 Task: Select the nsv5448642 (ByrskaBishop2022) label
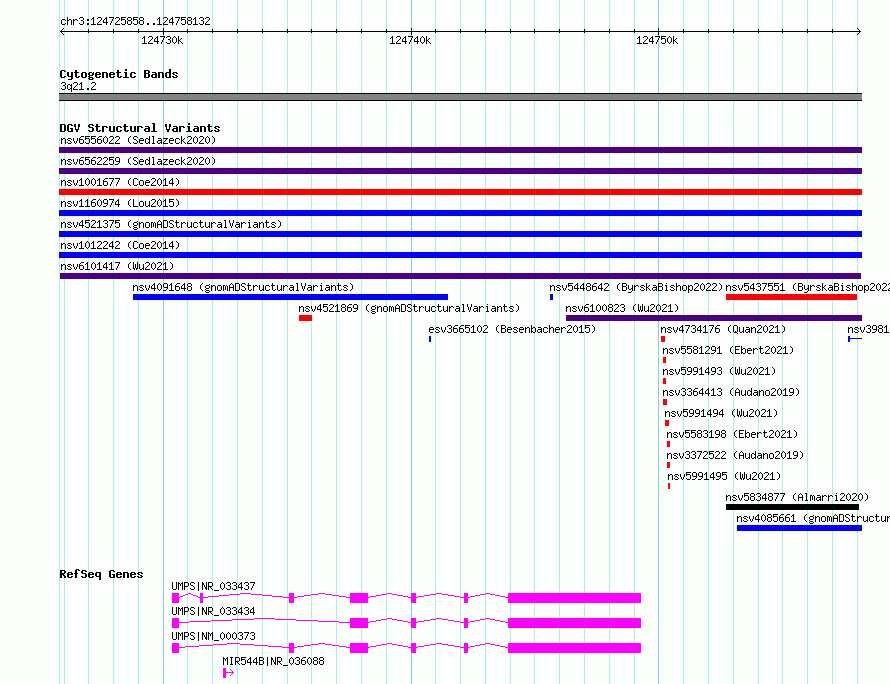(636, 287)
